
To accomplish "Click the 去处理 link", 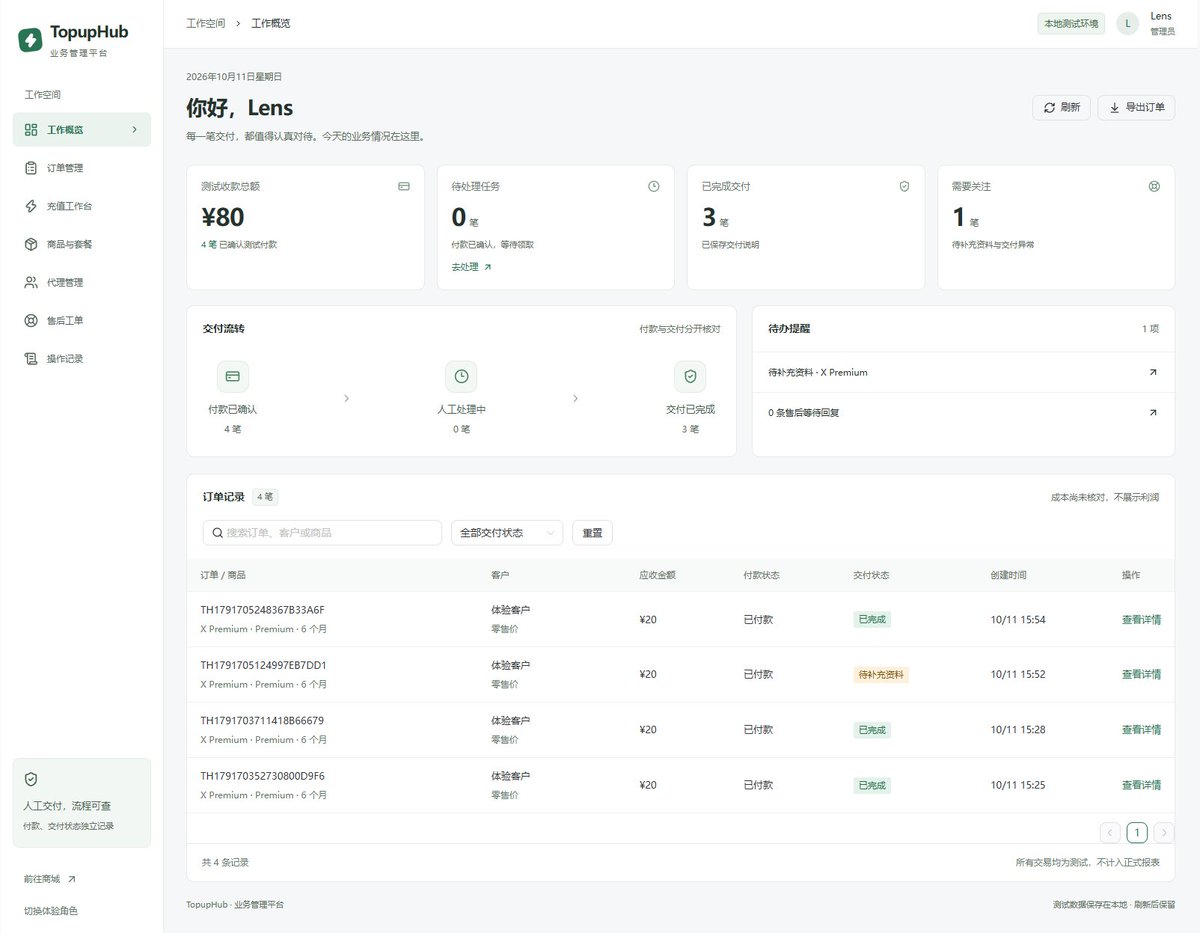I will [472, 267].
